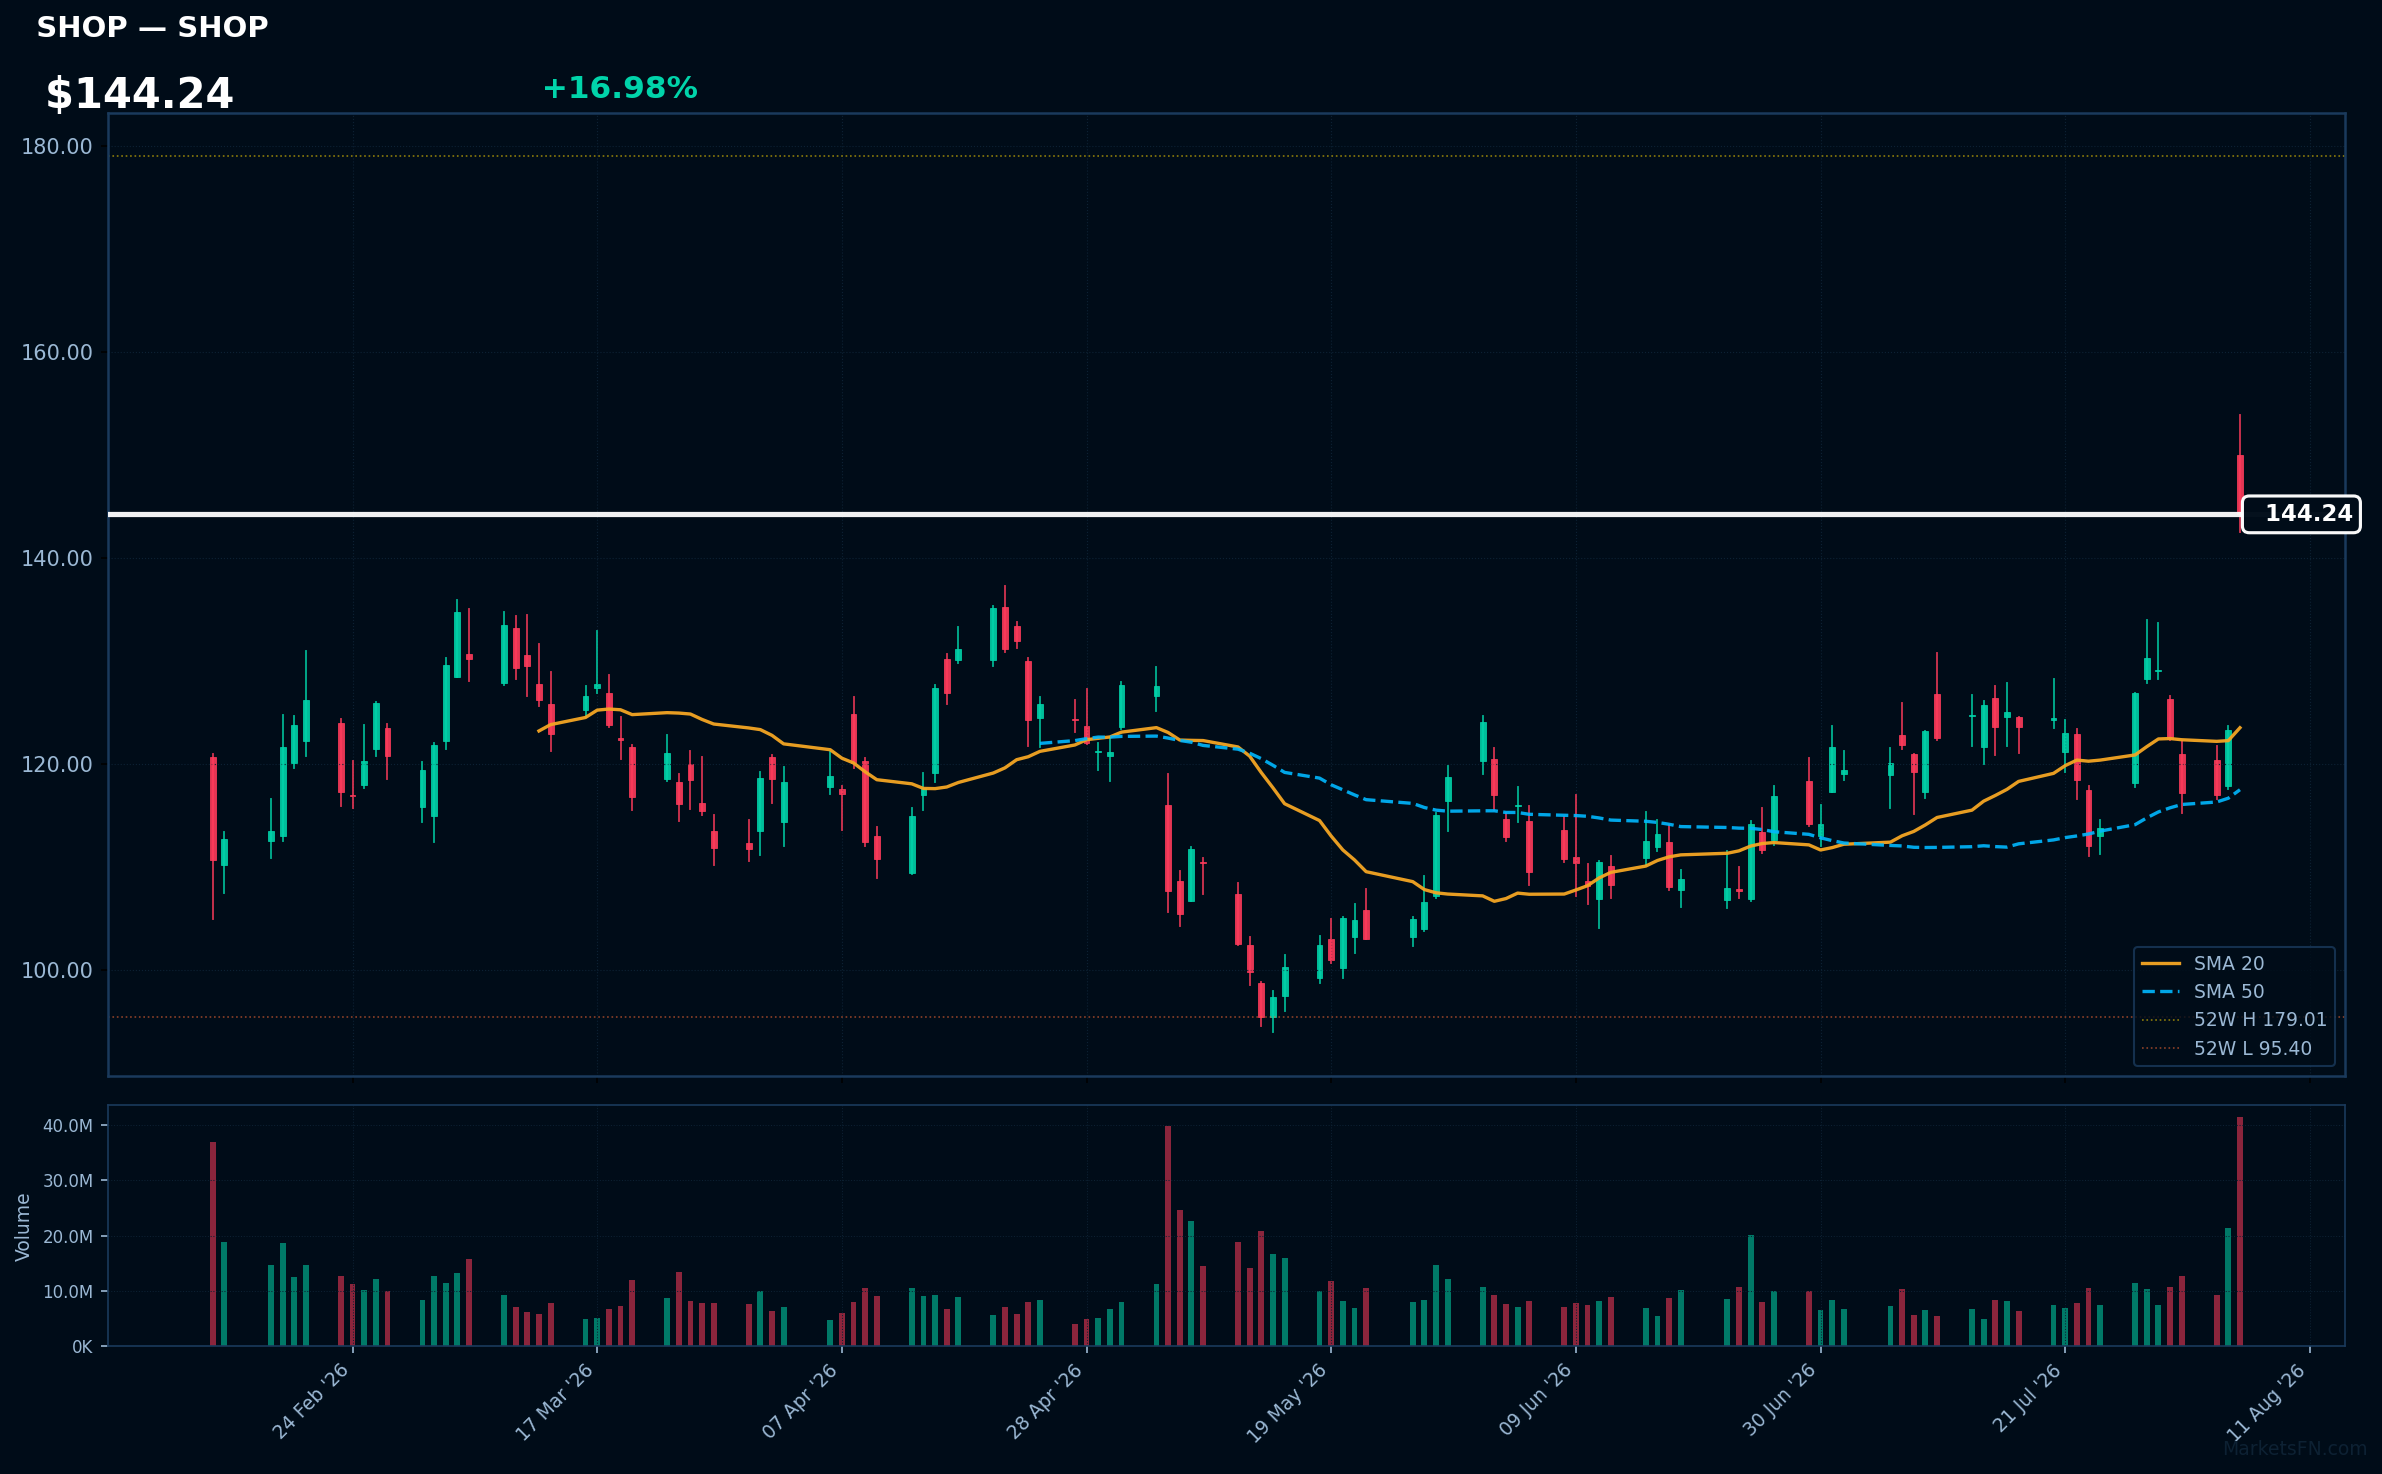
Task: Select the SMA 20 legend entry
Action: point(2203,963)
